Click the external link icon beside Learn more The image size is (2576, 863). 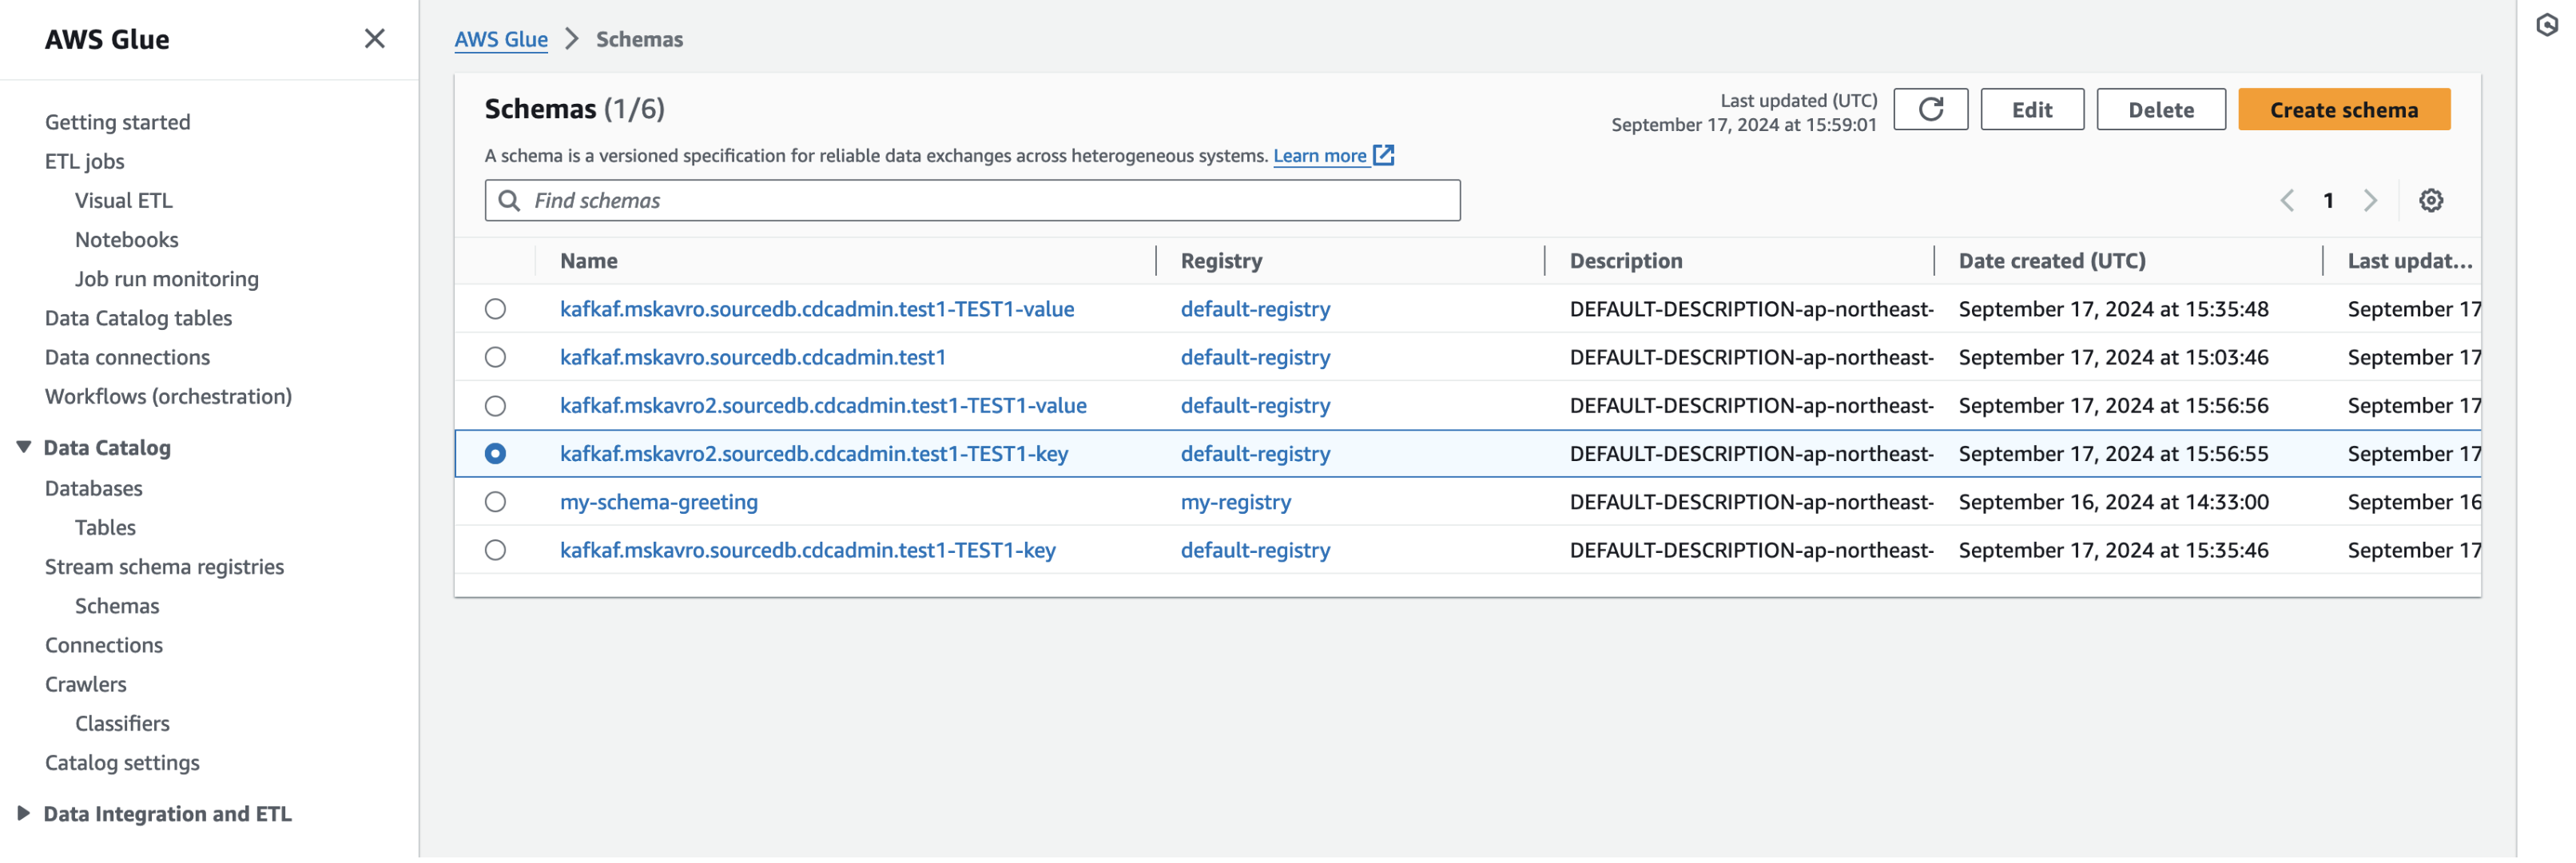pos(1383,156)
